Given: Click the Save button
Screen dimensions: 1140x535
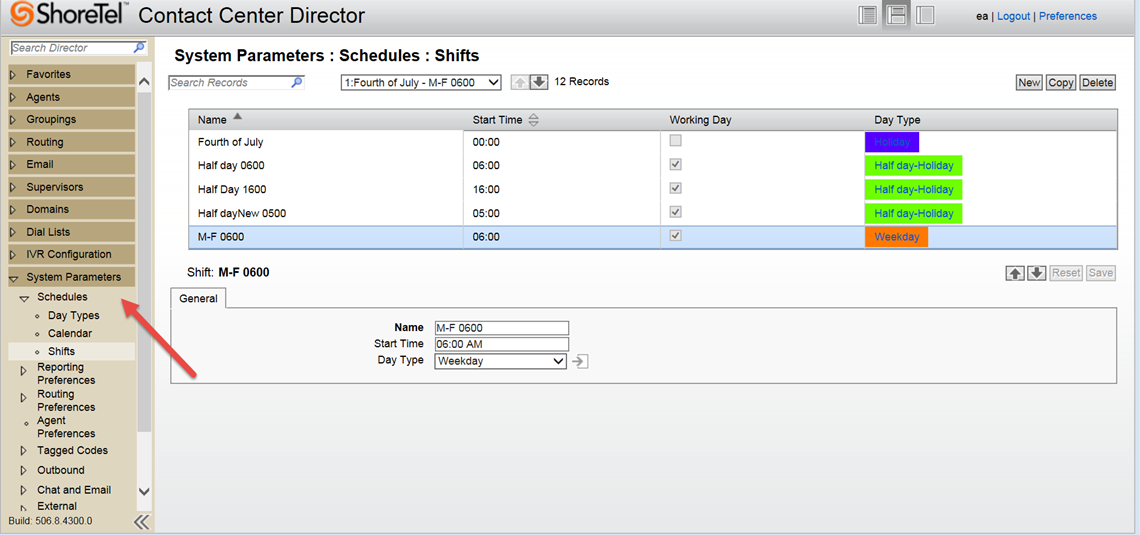Looking at the screenshot, I should pyautogui.click(x=1101, y=273).
